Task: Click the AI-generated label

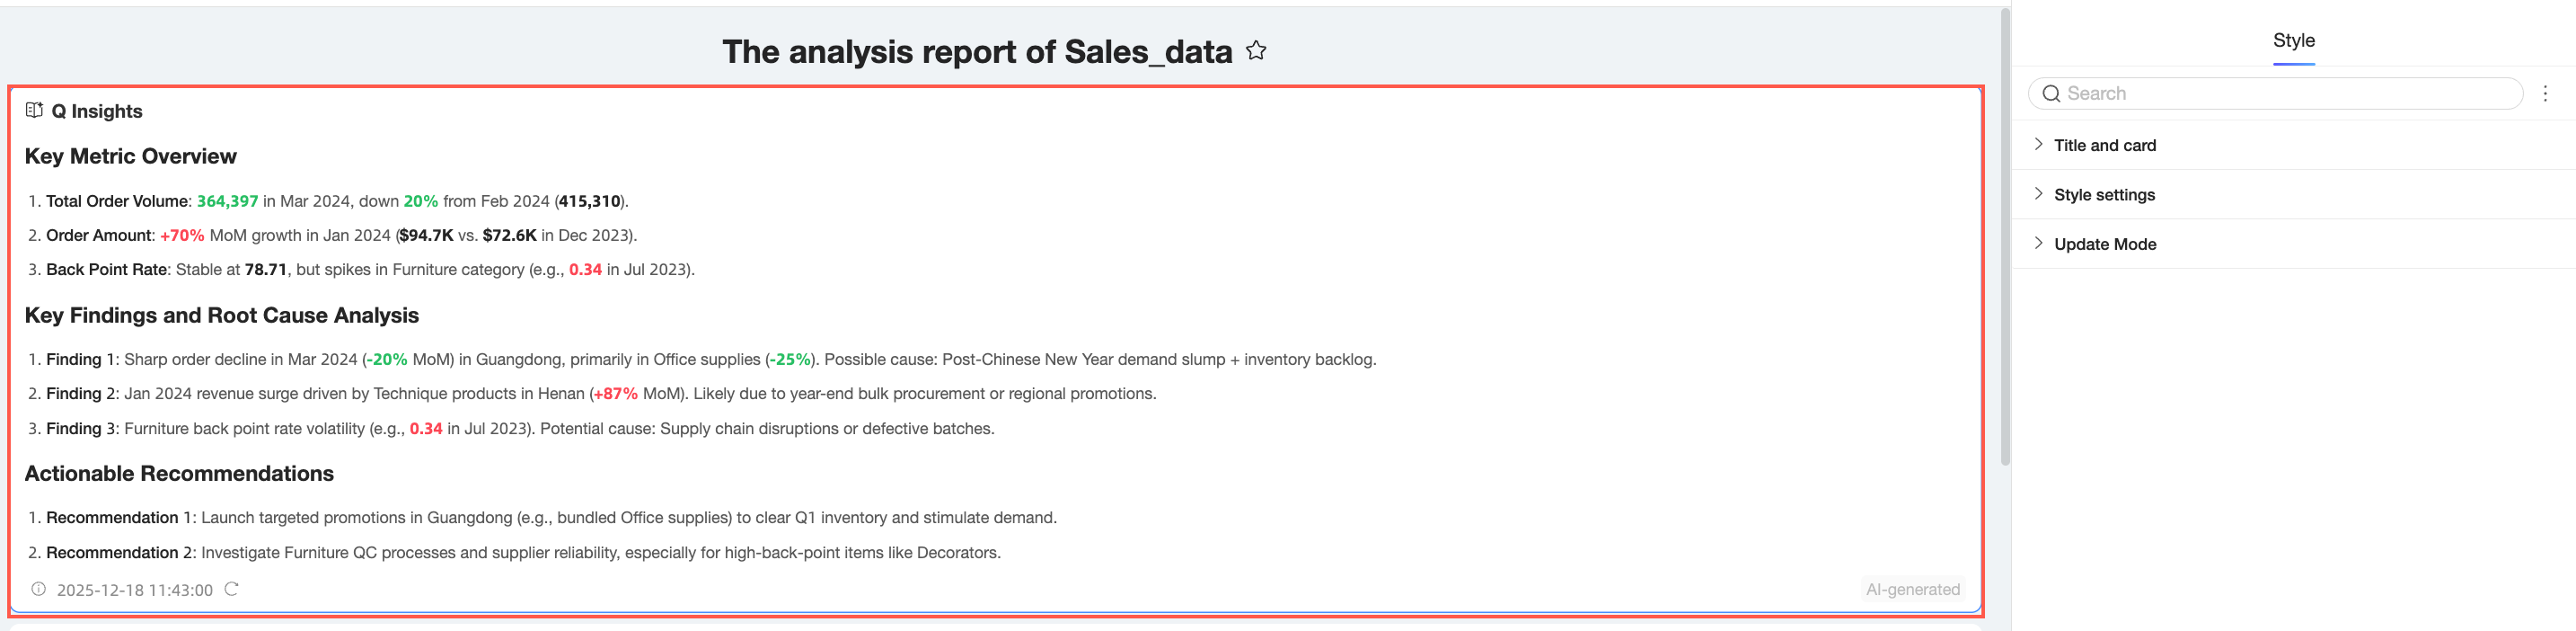Action: (1912, 589)
